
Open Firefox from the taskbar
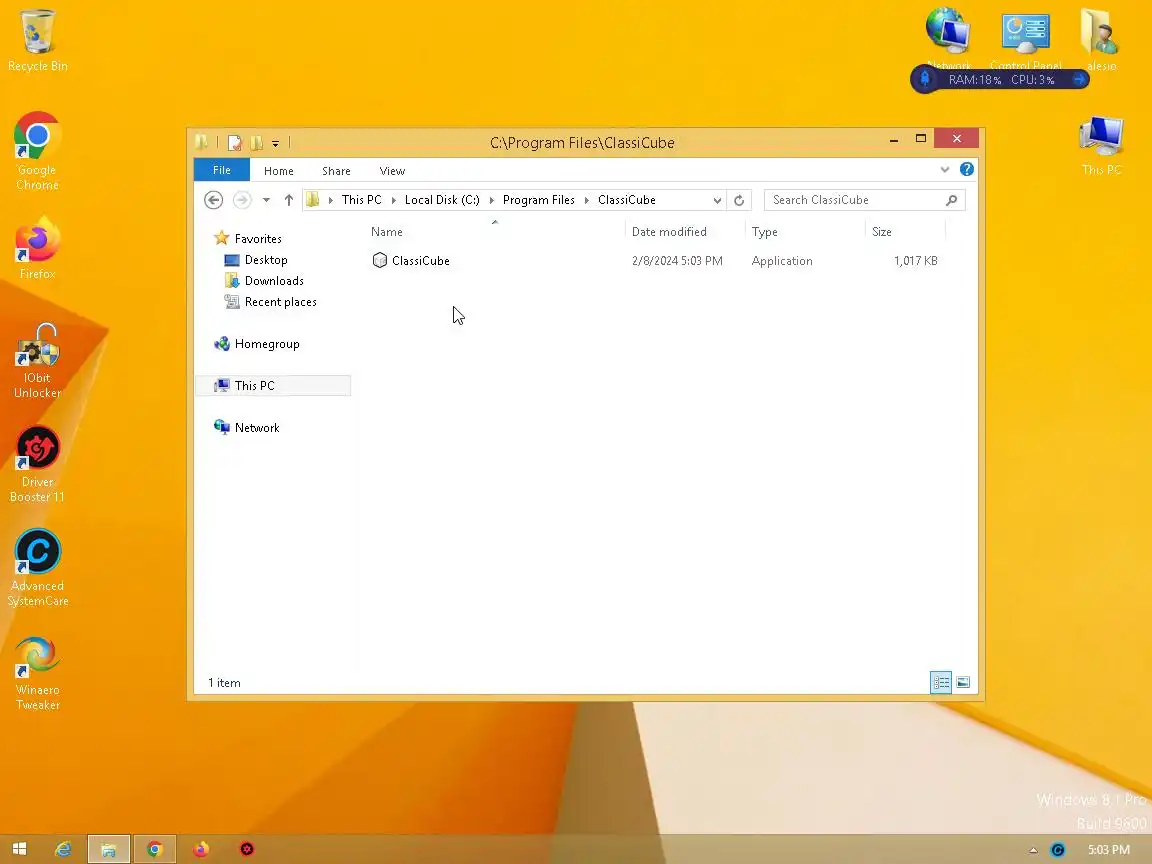(x=201, y=849)
